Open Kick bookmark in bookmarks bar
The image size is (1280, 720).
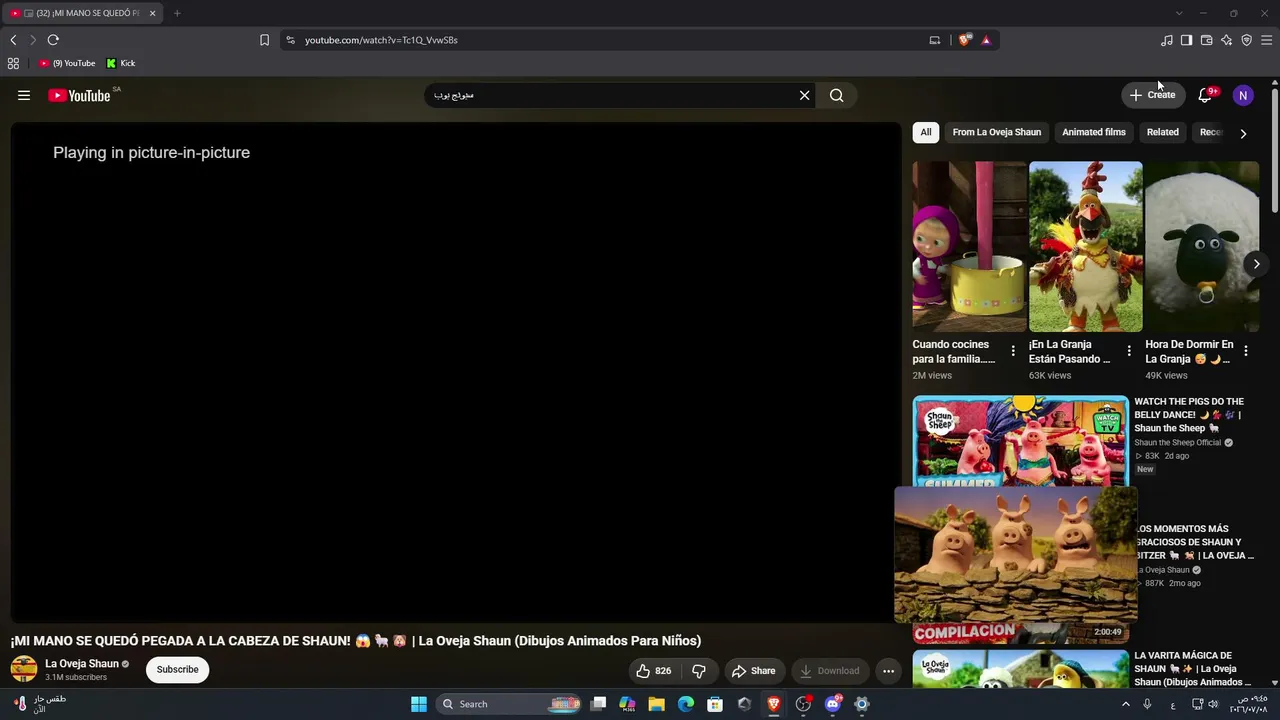pyautogui.click(x=121, y=63)
